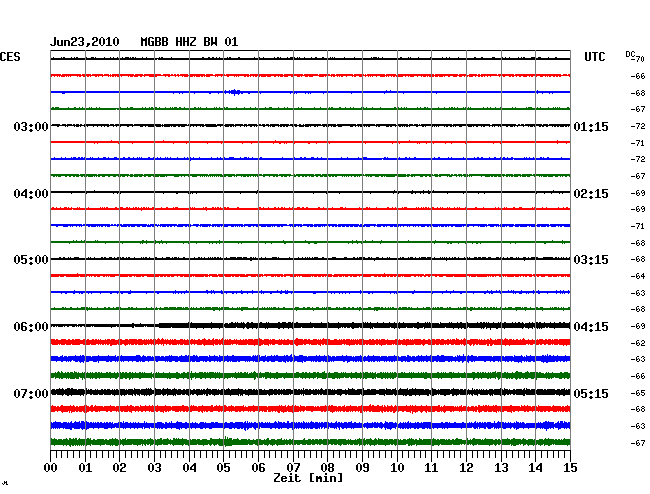Click the CES column header
The image size is (650, 494).
point(10,57)
